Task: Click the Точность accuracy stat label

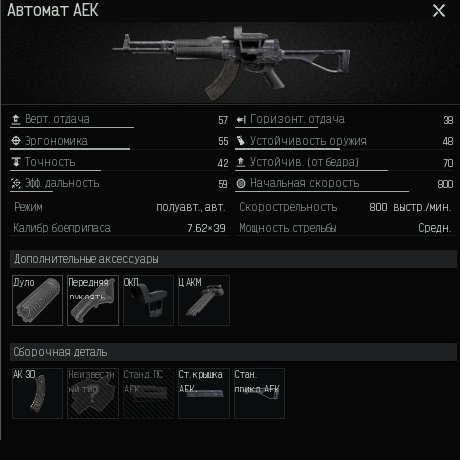Action: [50, 162]
